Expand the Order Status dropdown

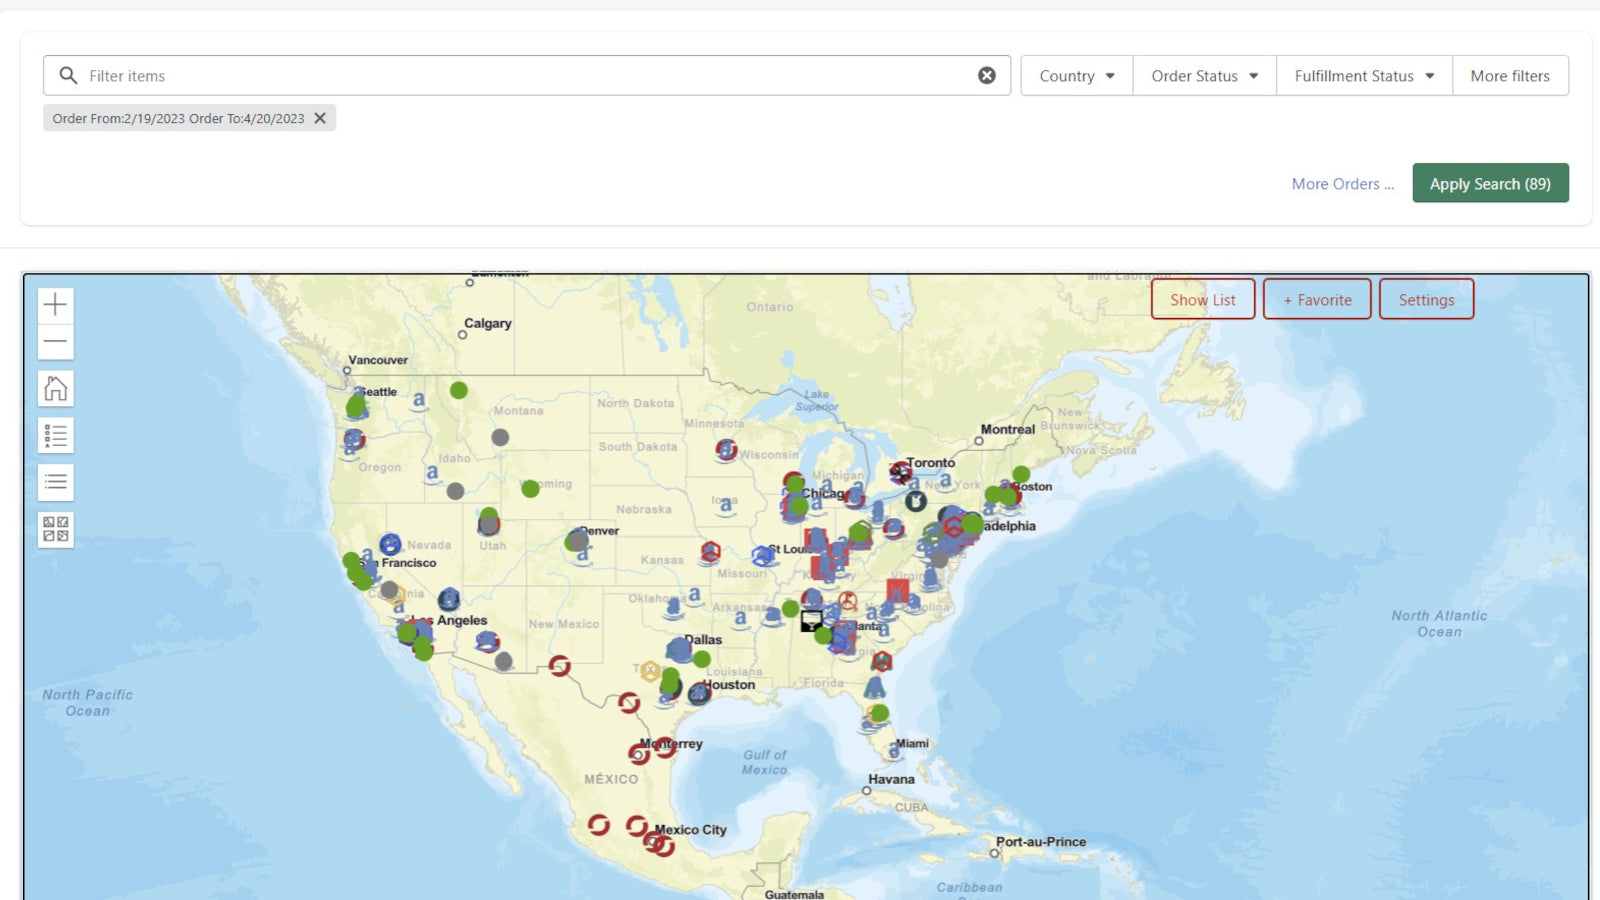[1203, 75]
